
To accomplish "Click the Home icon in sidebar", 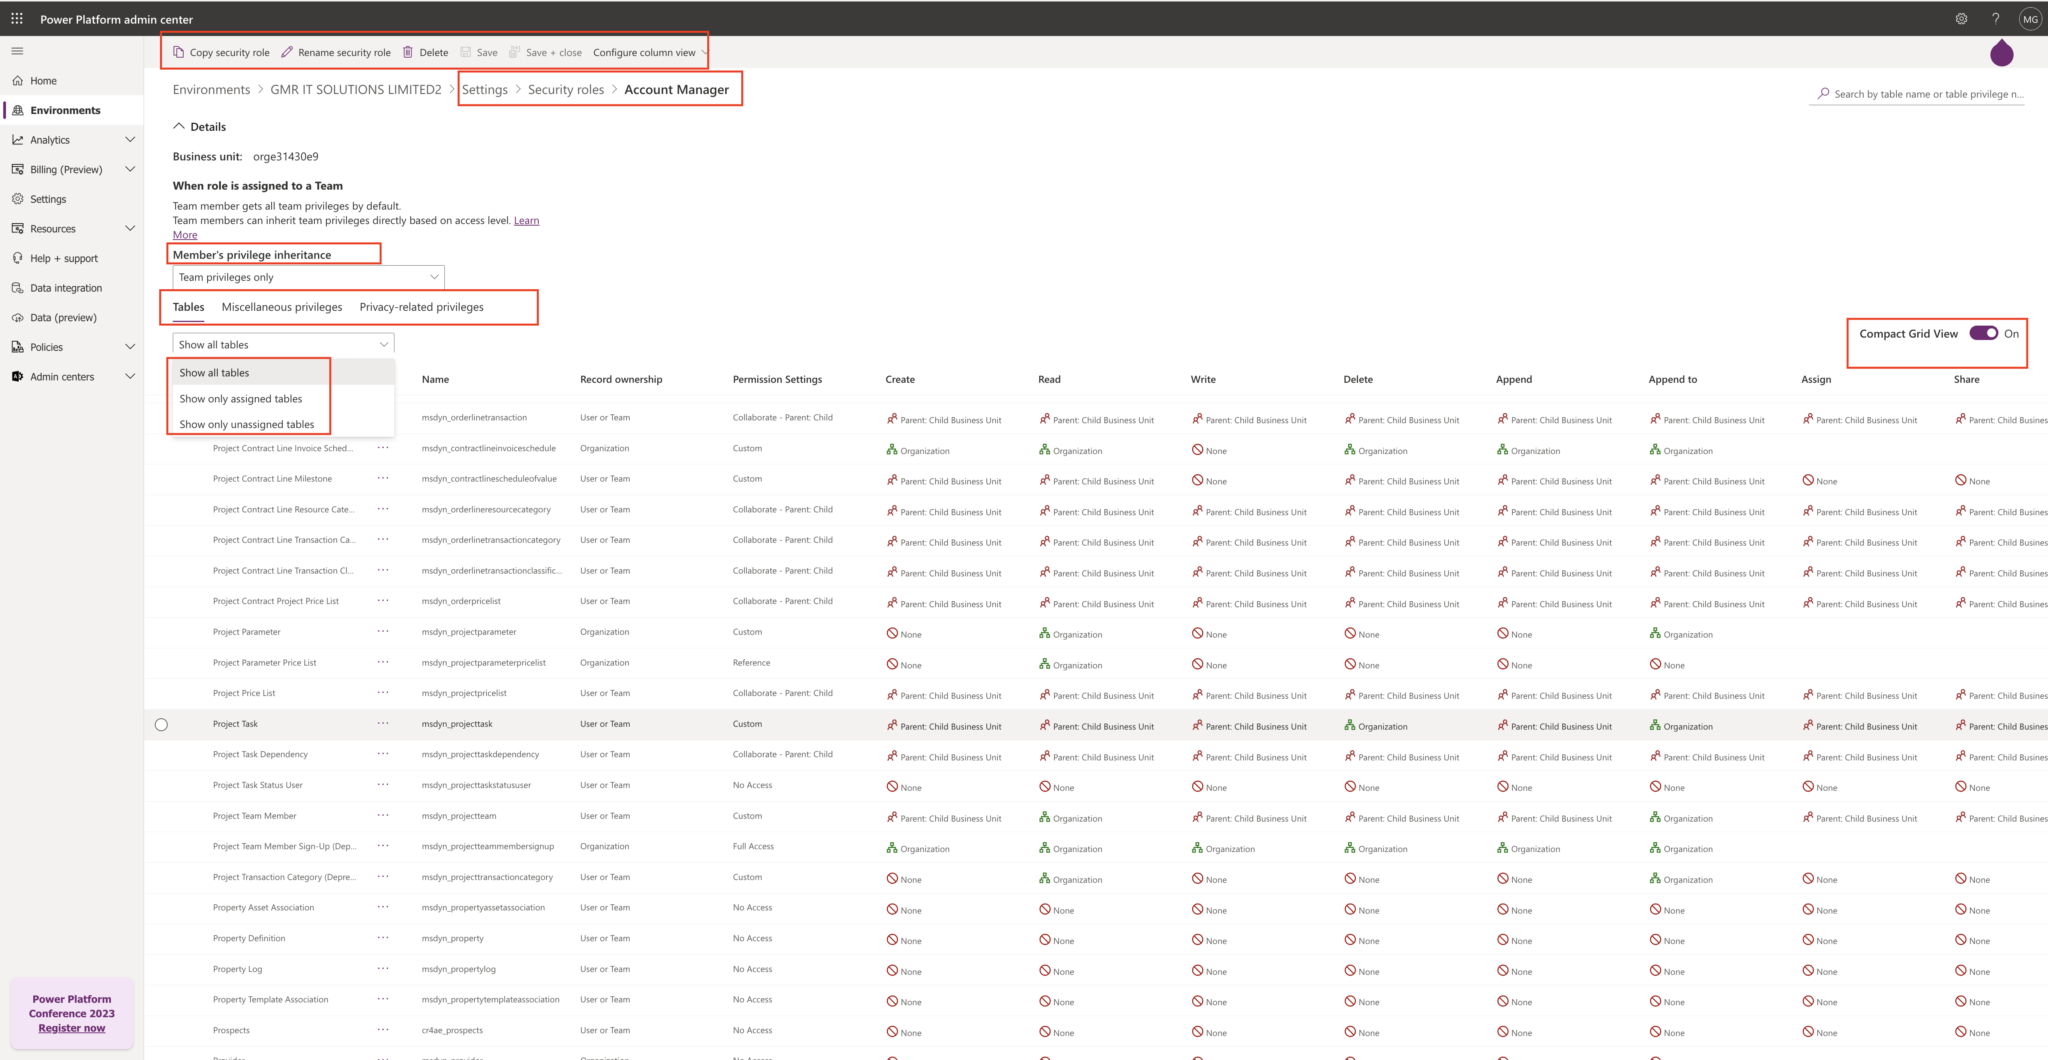I will click(18, 80).
